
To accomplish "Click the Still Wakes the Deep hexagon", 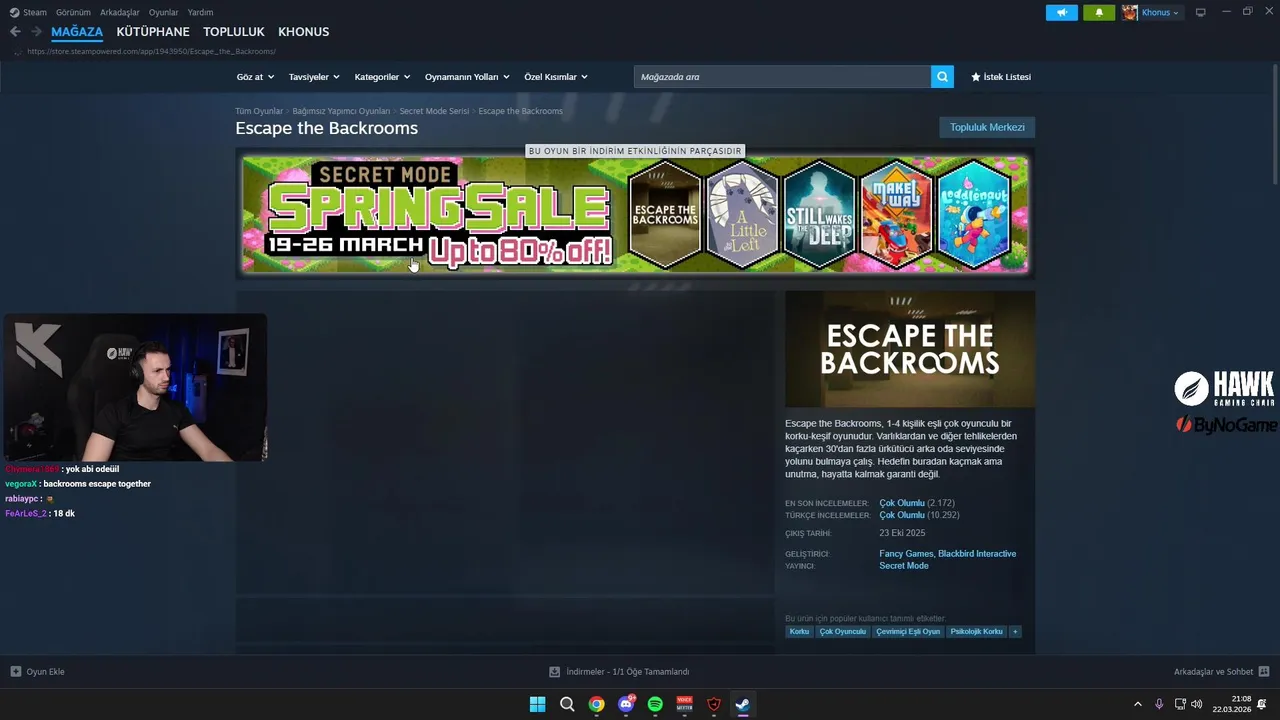I will coord(820,214).
